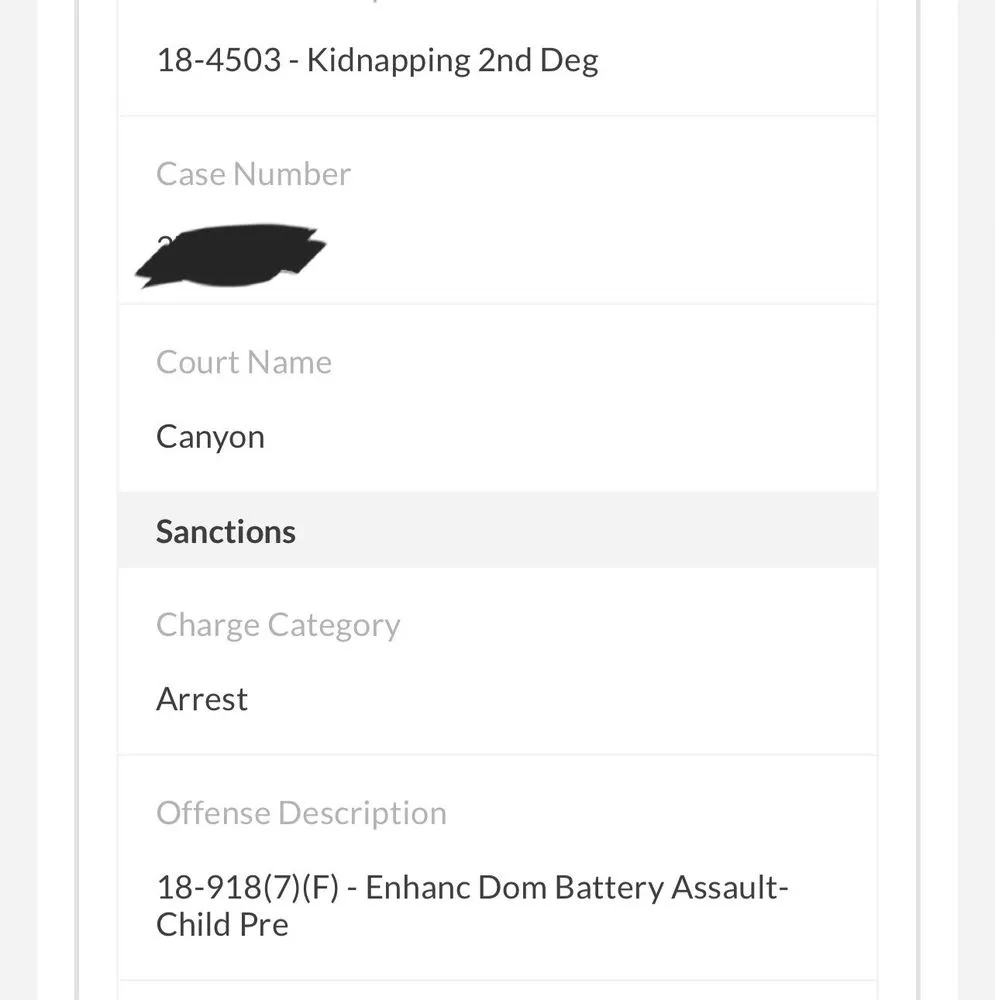The width and height of the screenshot is (995, 1000).
Task: Select the "Charge Category" field label
Action: (x=278, y=625)
